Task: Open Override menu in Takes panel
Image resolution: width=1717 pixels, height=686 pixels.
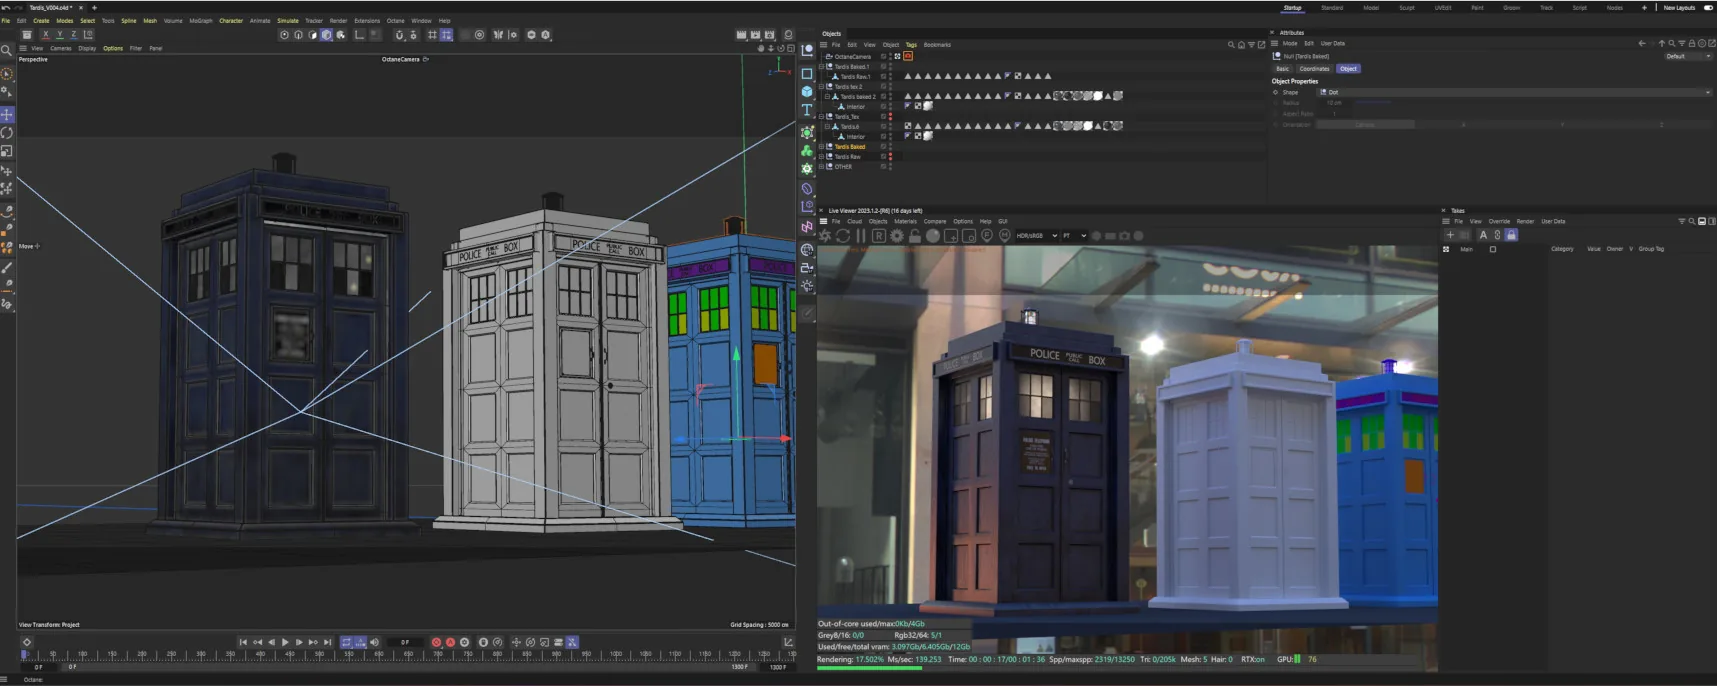Action: tap(1499, 221)
